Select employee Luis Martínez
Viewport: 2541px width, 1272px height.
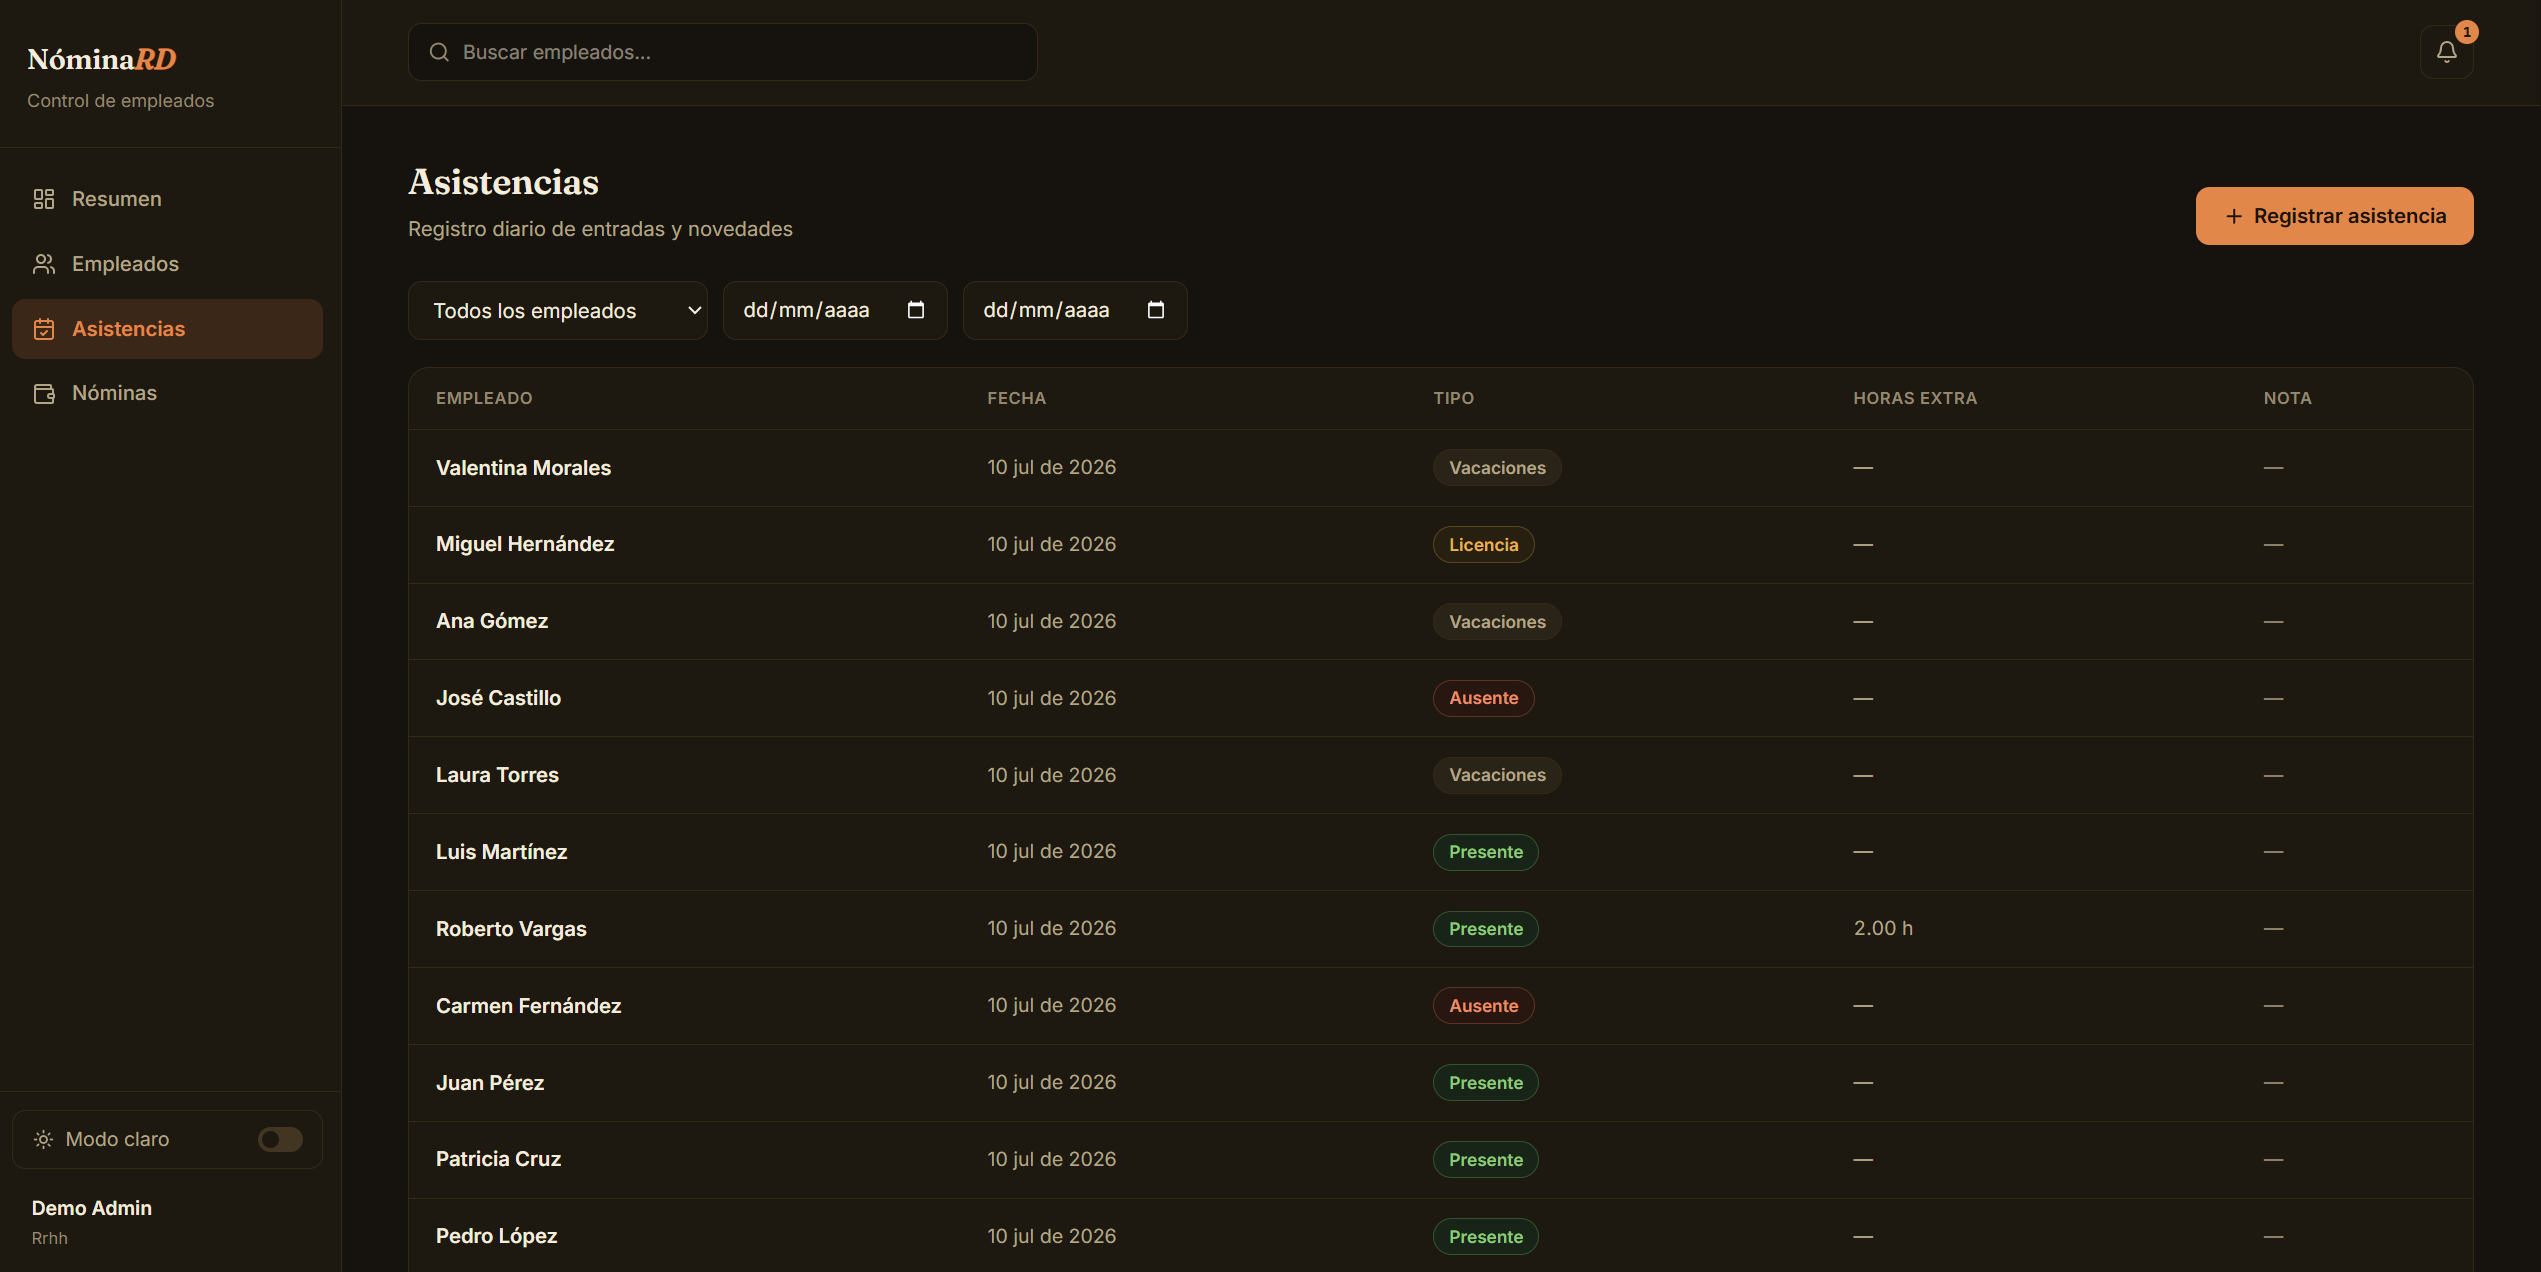pos(501,852)
